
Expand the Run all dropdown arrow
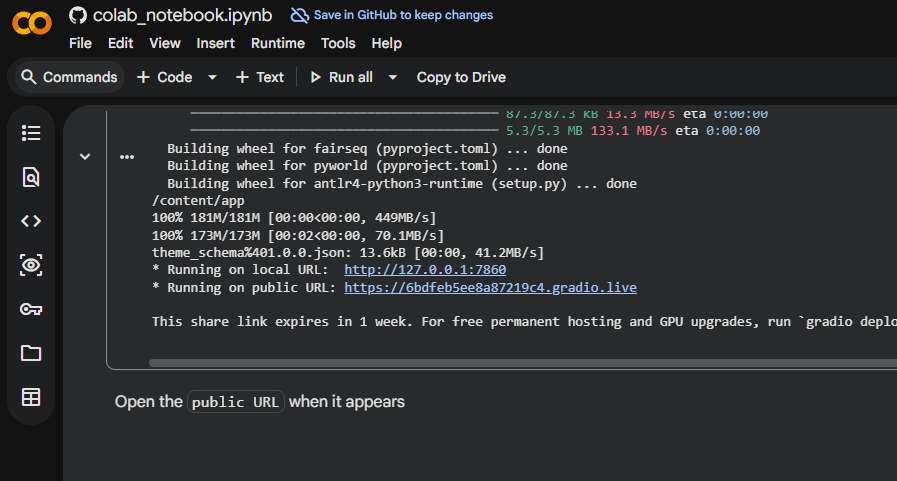coord(393,77)
